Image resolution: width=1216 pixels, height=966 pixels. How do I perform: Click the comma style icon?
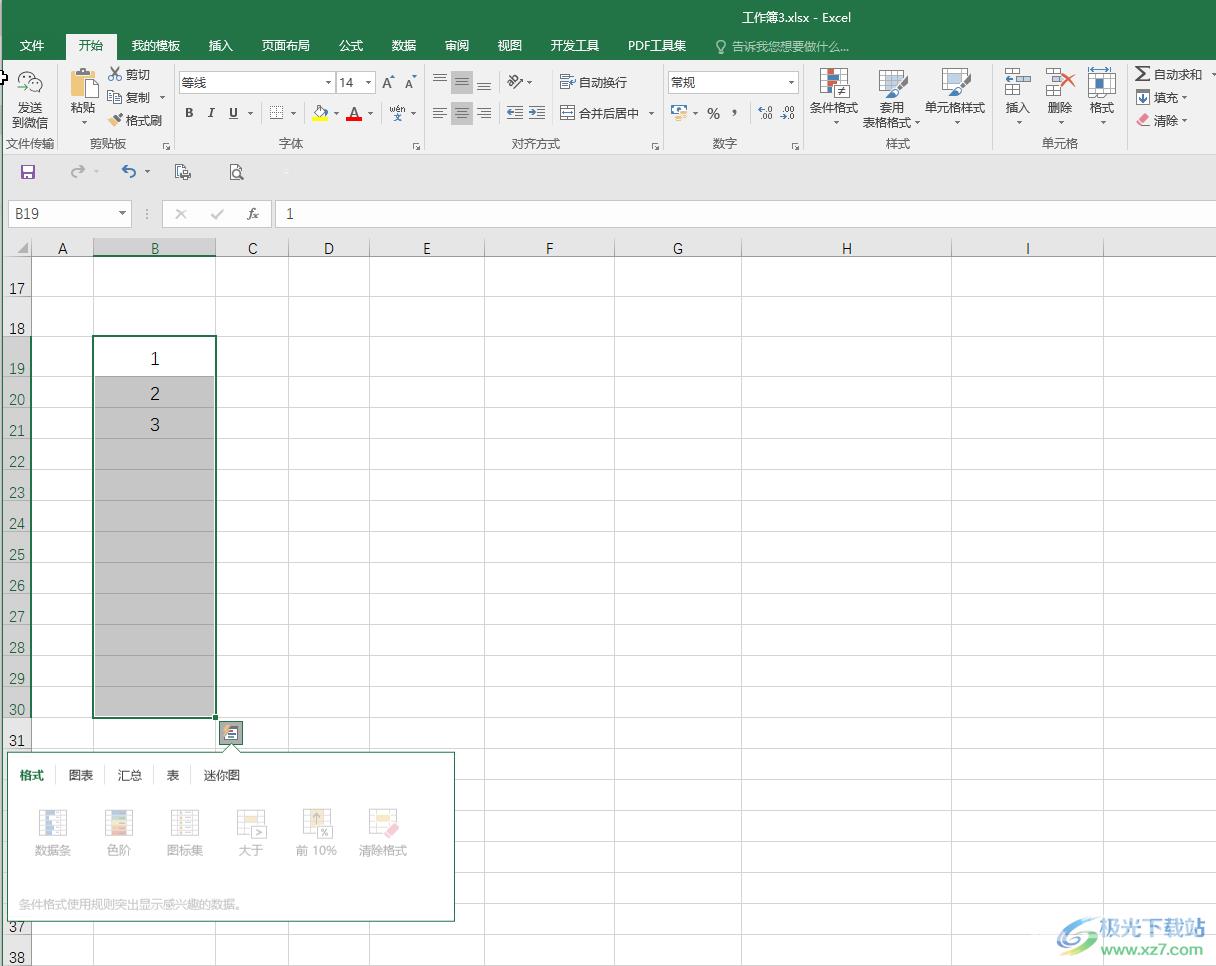735,113
